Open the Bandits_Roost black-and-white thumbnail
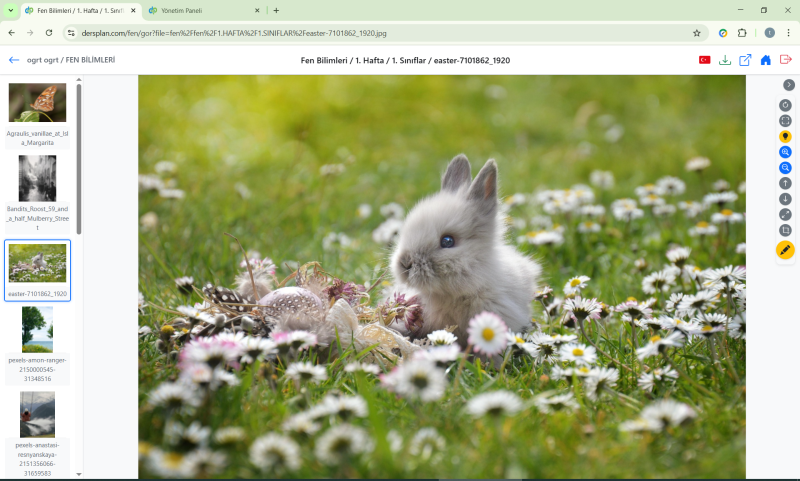 pyautogui.click(x=37, y=179)
